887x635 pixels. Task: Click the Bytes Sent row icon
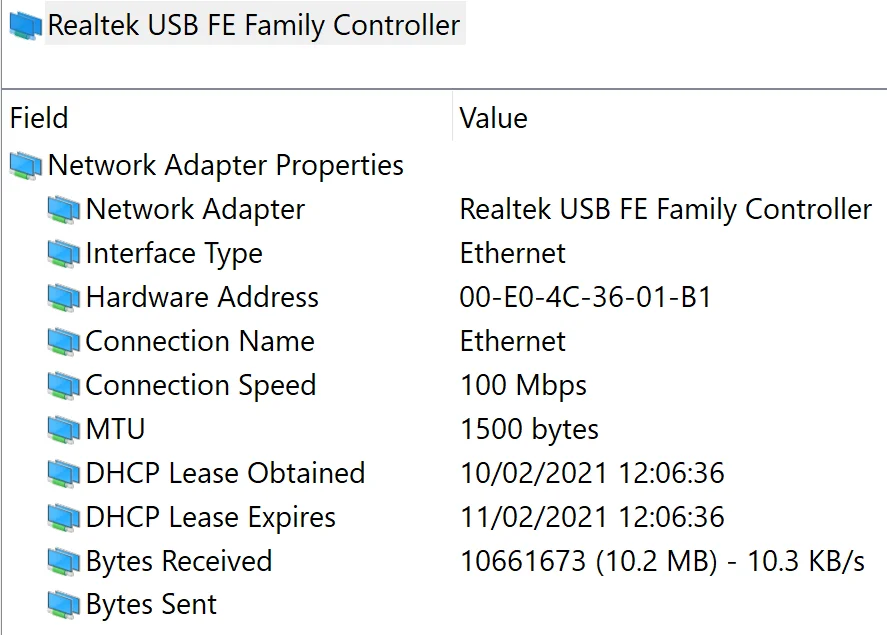(x=63, y=605)
